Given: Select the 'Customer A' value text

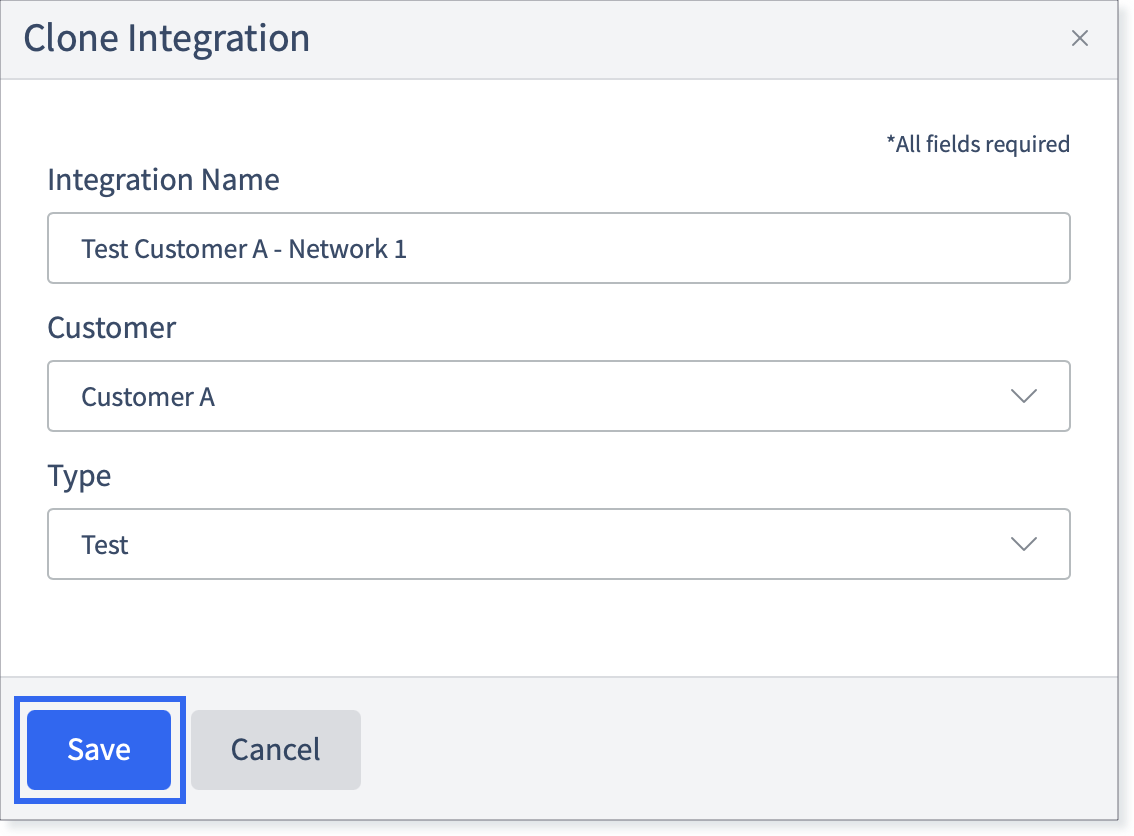Looking at the screenshot, I should click(148, 397).
